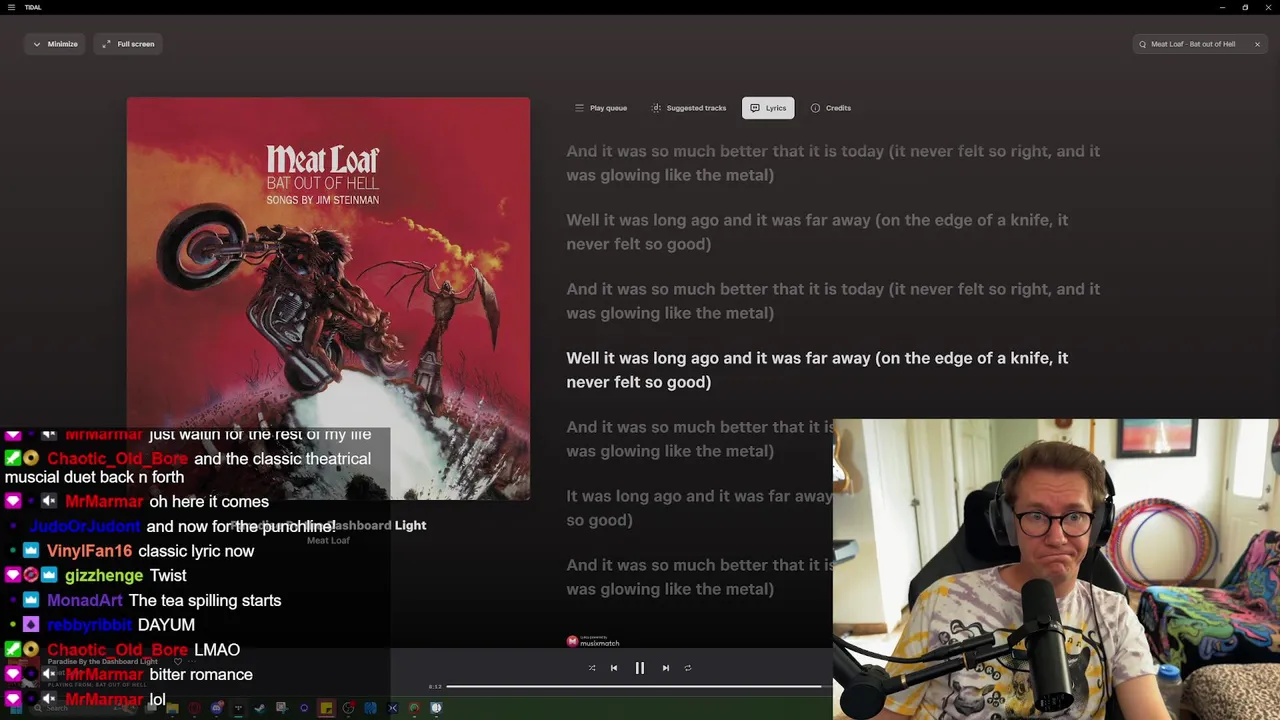The height and width of the screenshot is (720, 1280).
Task: Click gizzhenge's name in chat
Action: pyautogui.click(x=104, y=576)
